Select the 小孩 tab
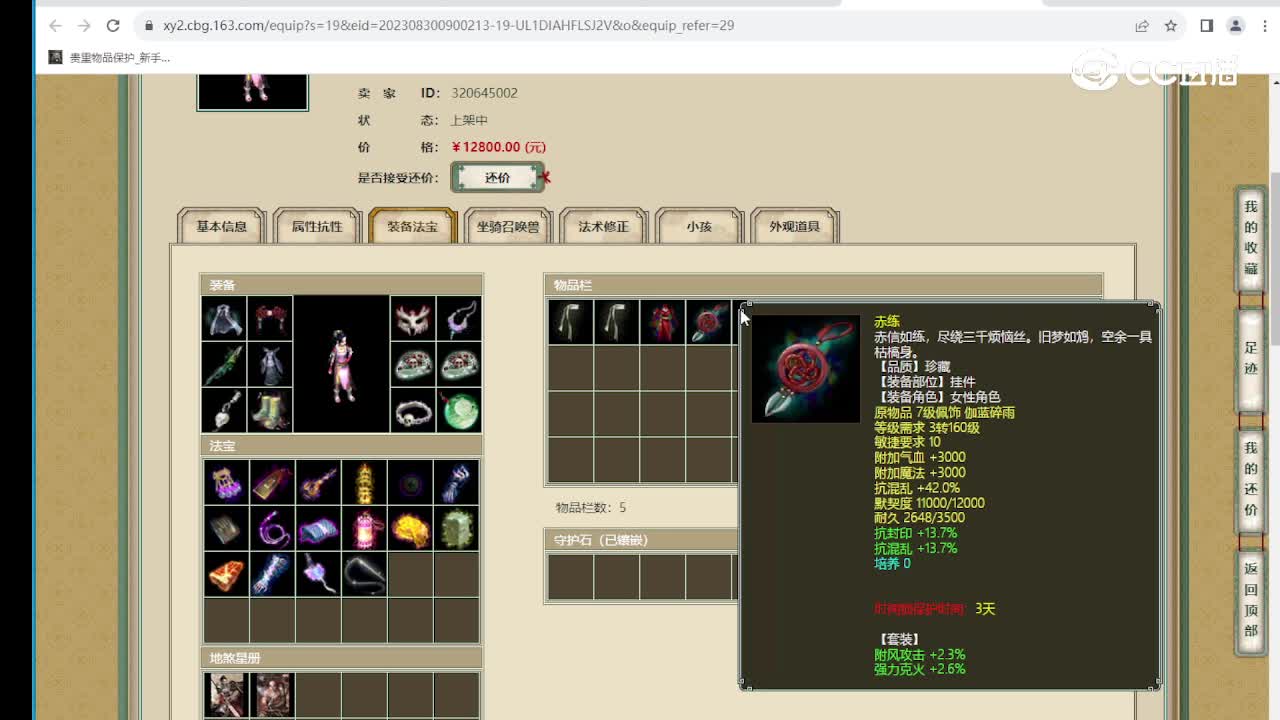1280x720 pixels. (699, 226)
